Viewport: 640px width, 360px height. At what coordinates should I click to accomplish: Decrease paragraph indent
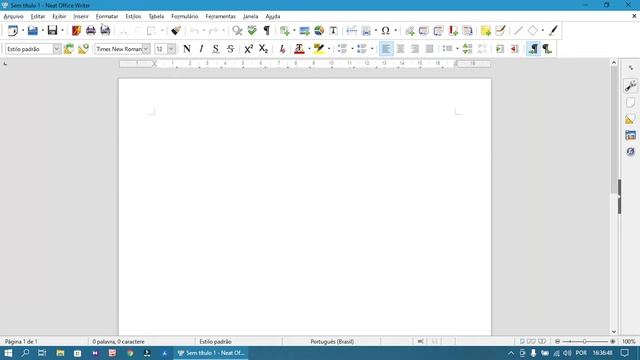coord(515,49)
